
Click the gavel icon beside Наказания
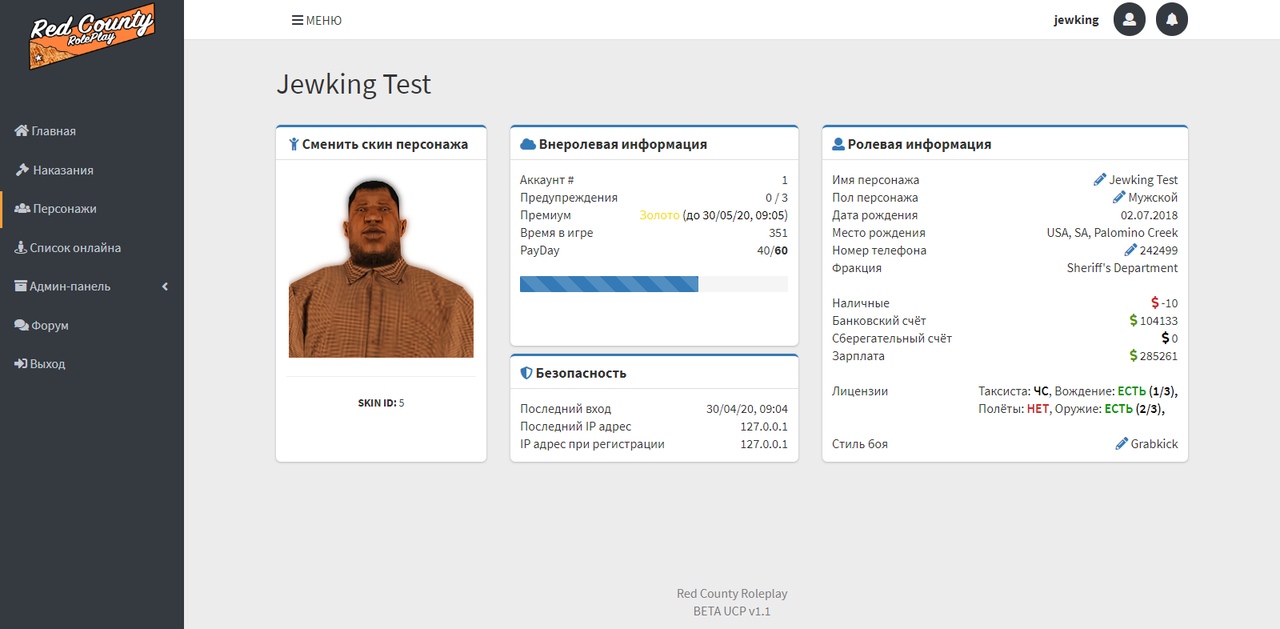[21, 170]
